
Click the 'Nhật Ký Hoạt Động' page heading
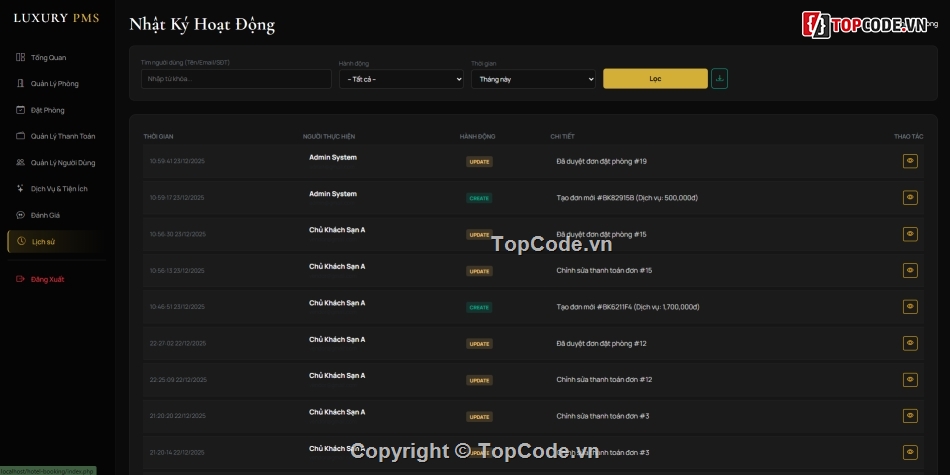202,24
